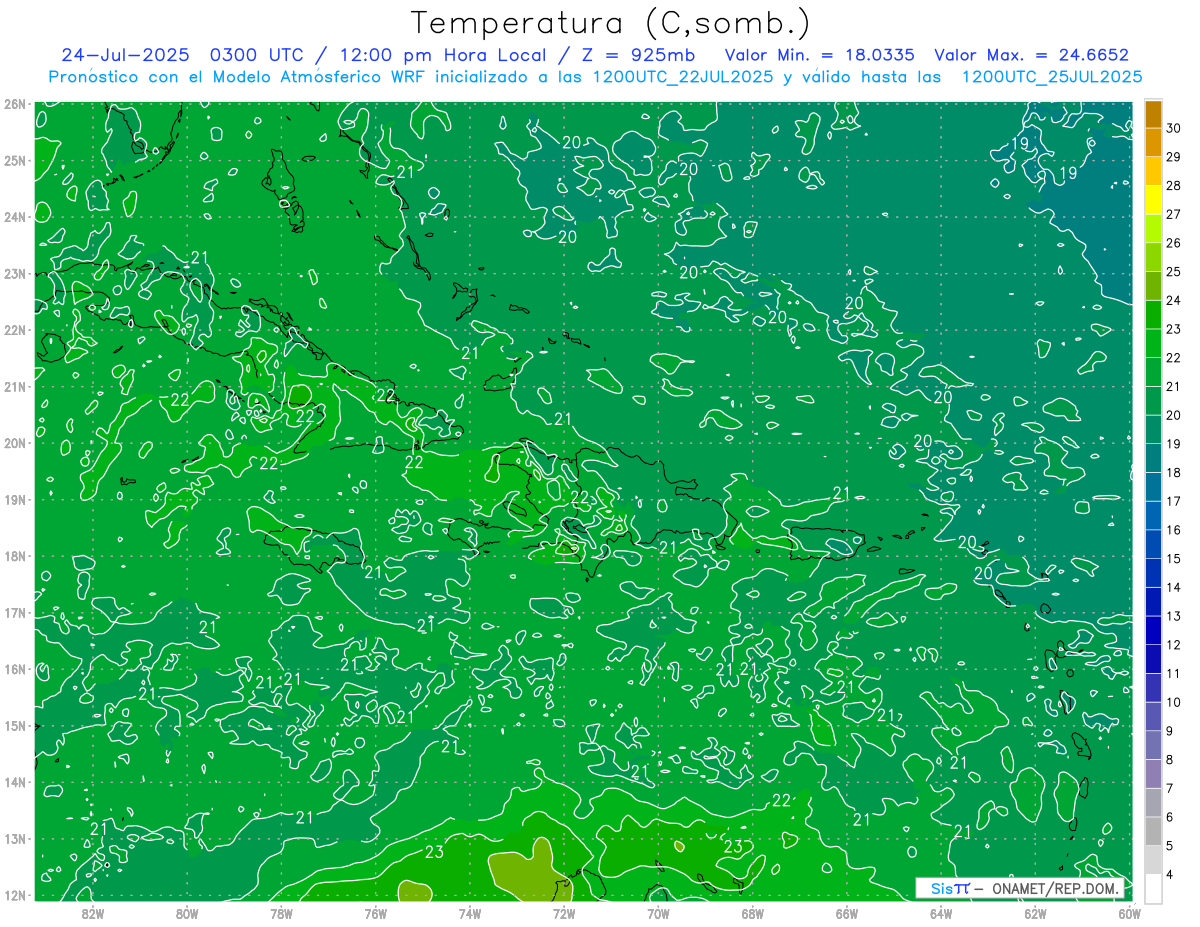This screenshot has height=927, width=1200.
Task: Click the '16N' latitude axis label
Action: [x=15, y=669]
